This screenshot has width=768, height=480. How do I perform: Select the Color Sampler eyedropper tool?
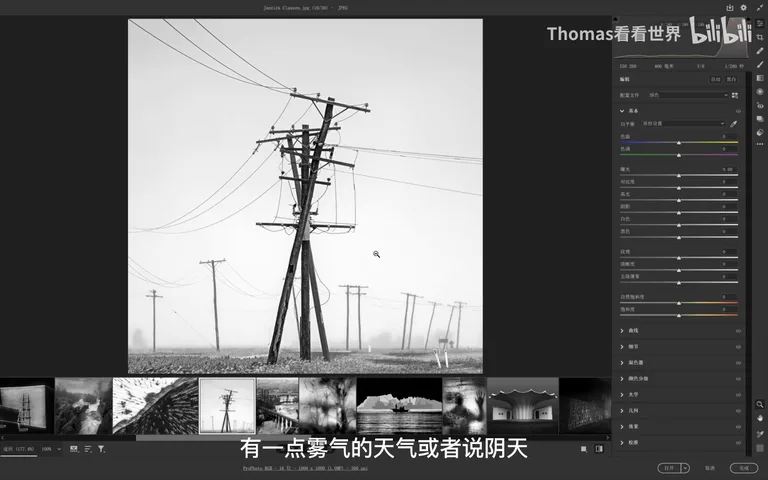(x=760, y=434)
